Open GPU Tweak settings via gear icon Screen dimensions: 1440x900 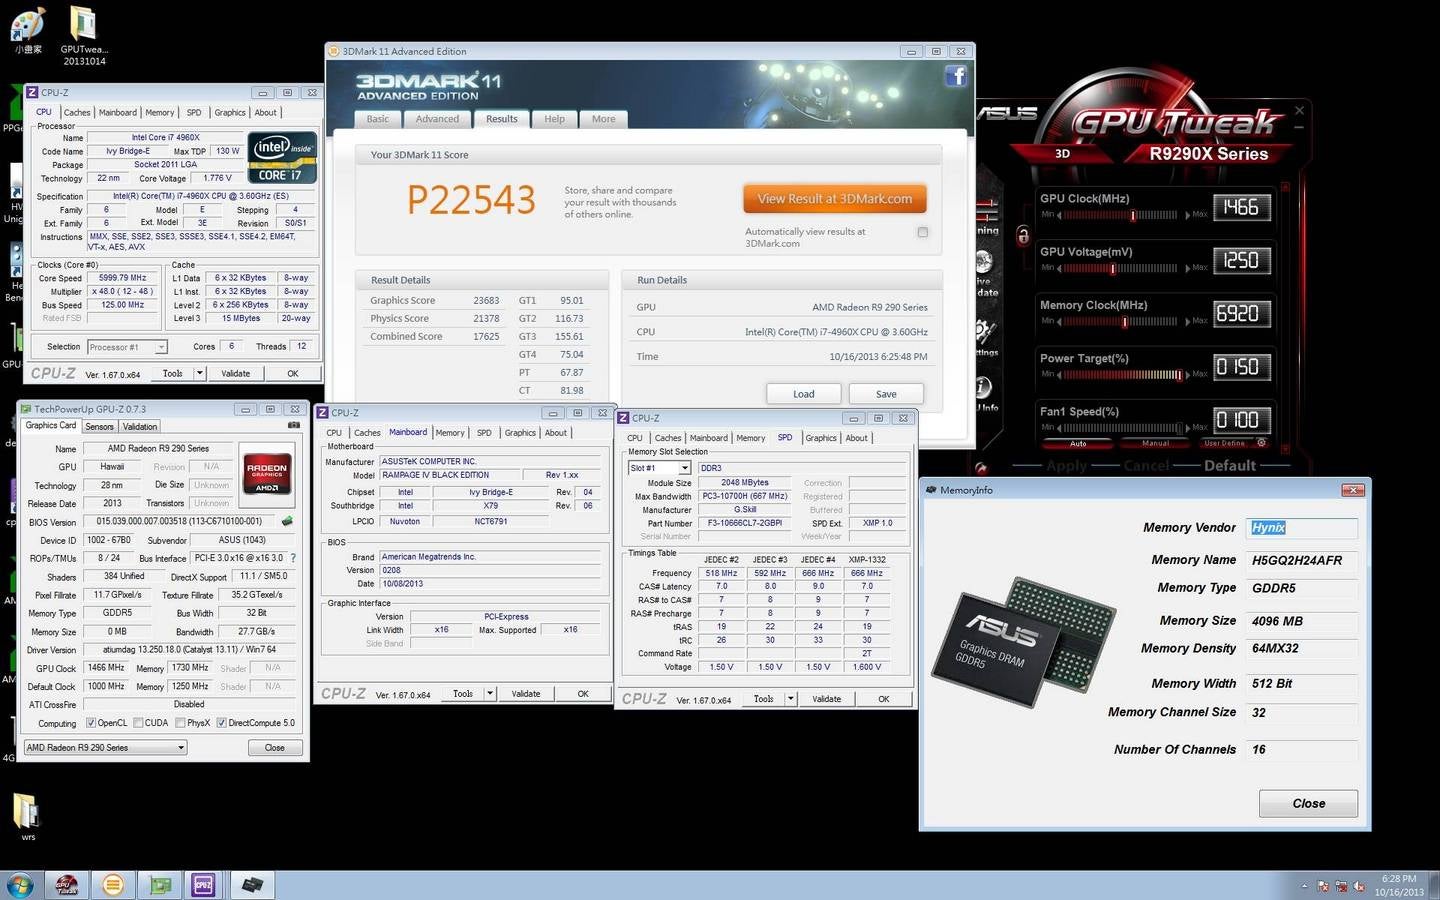[983, 328]
